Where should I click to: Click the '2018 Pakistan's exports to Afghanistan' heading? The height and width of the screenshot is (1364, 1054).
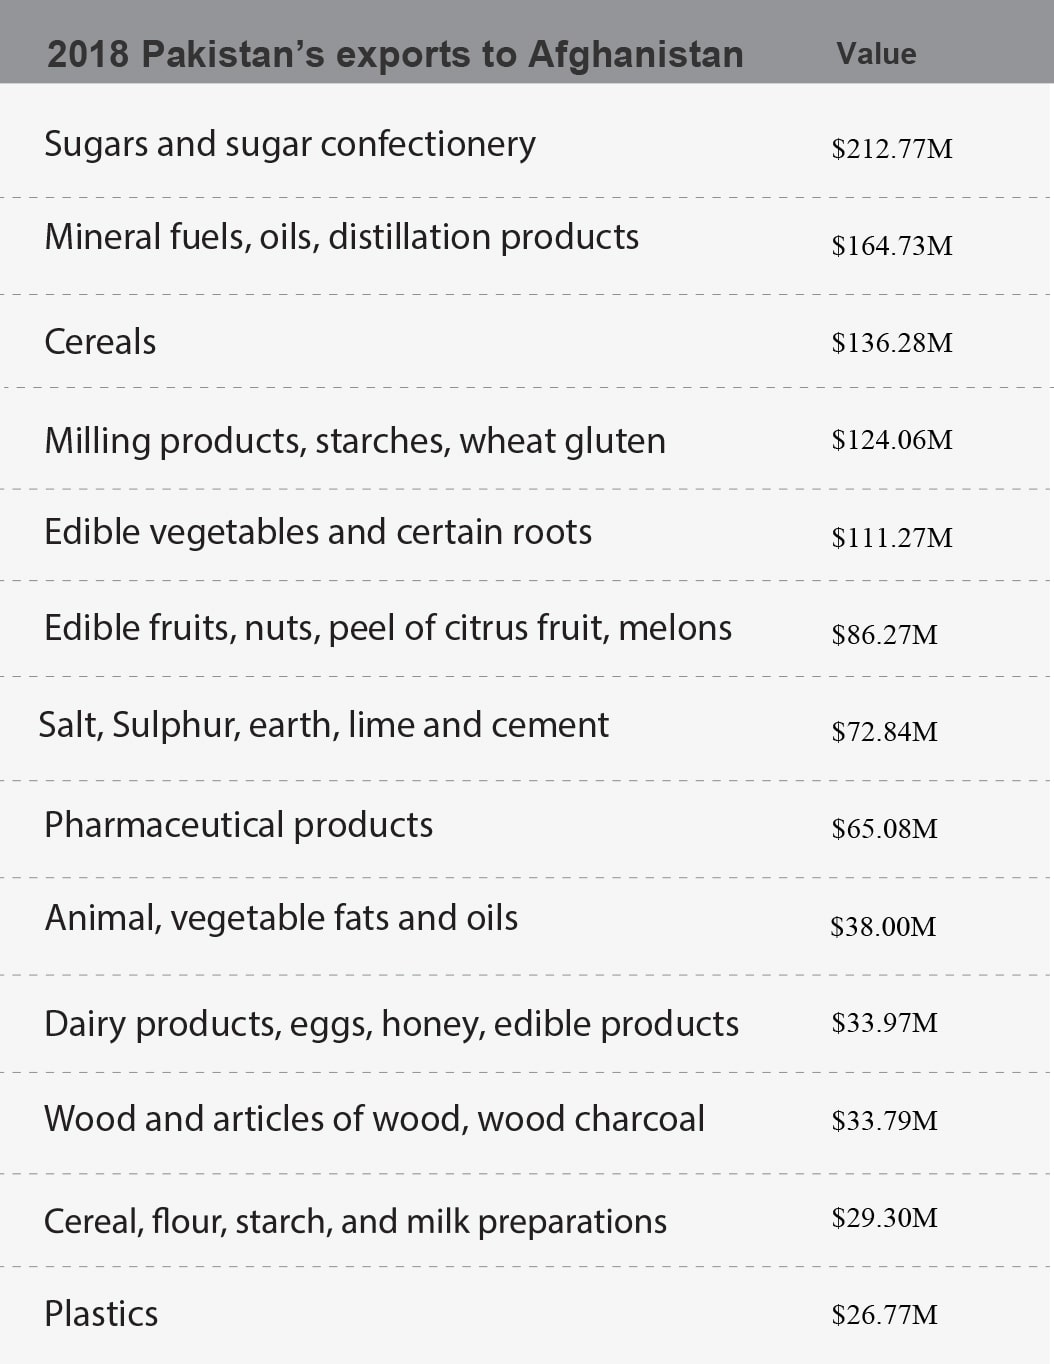pos(395,54)
